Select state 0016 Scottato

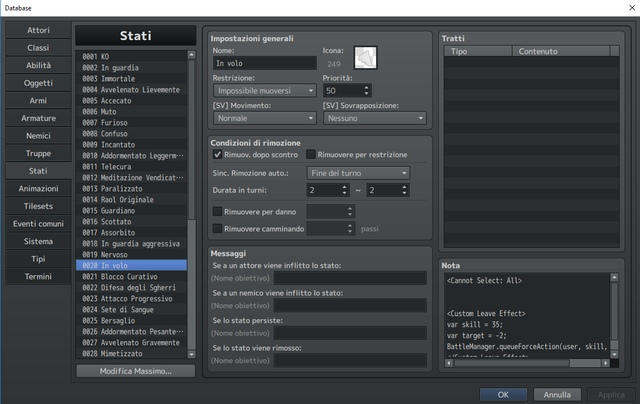131,222
